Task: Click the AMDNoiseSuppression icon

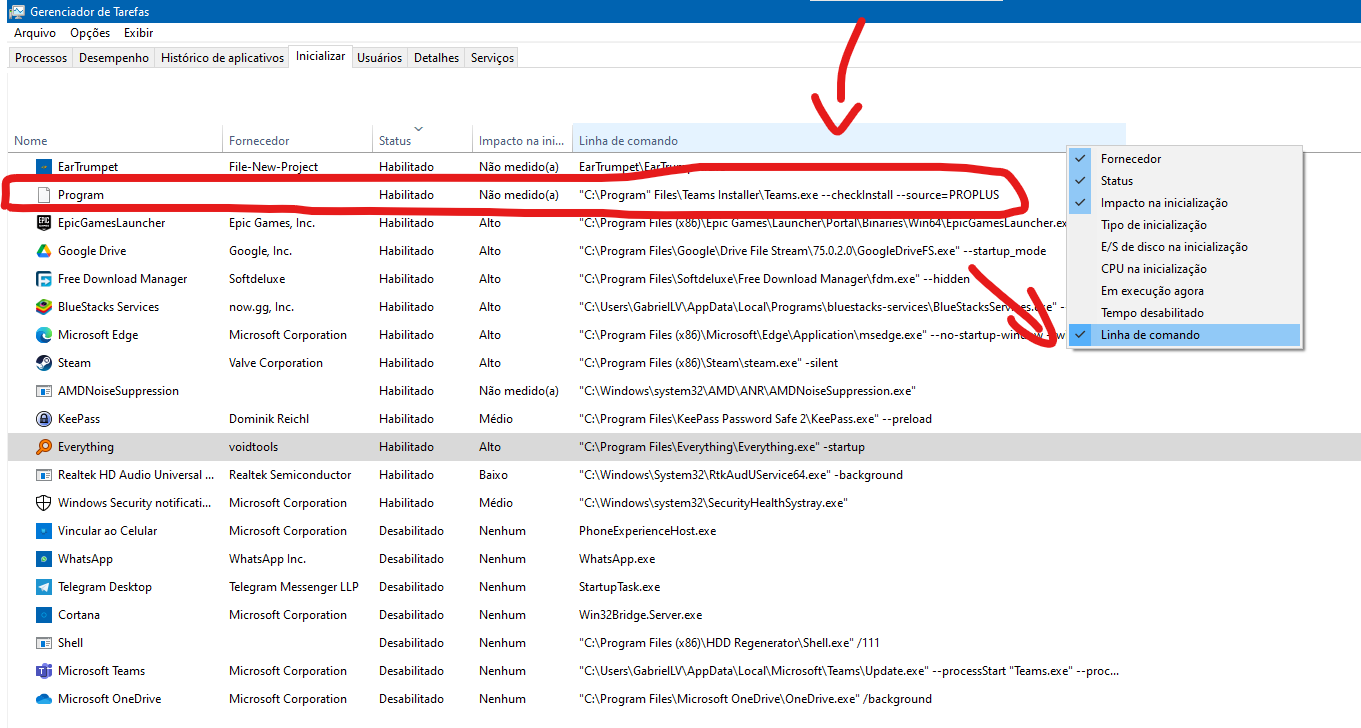Action: [x=43, y=391]
